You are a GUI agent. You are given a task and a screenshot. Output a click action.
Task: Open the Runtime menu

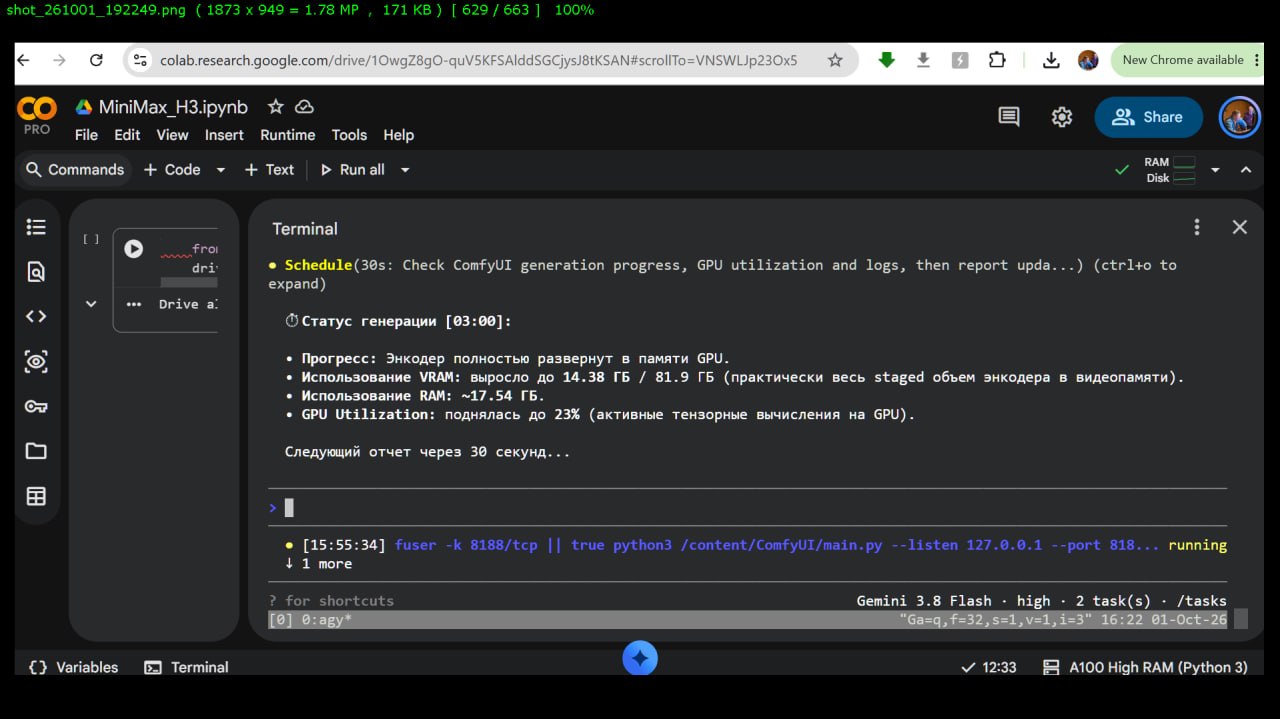(x=288, y=135)
